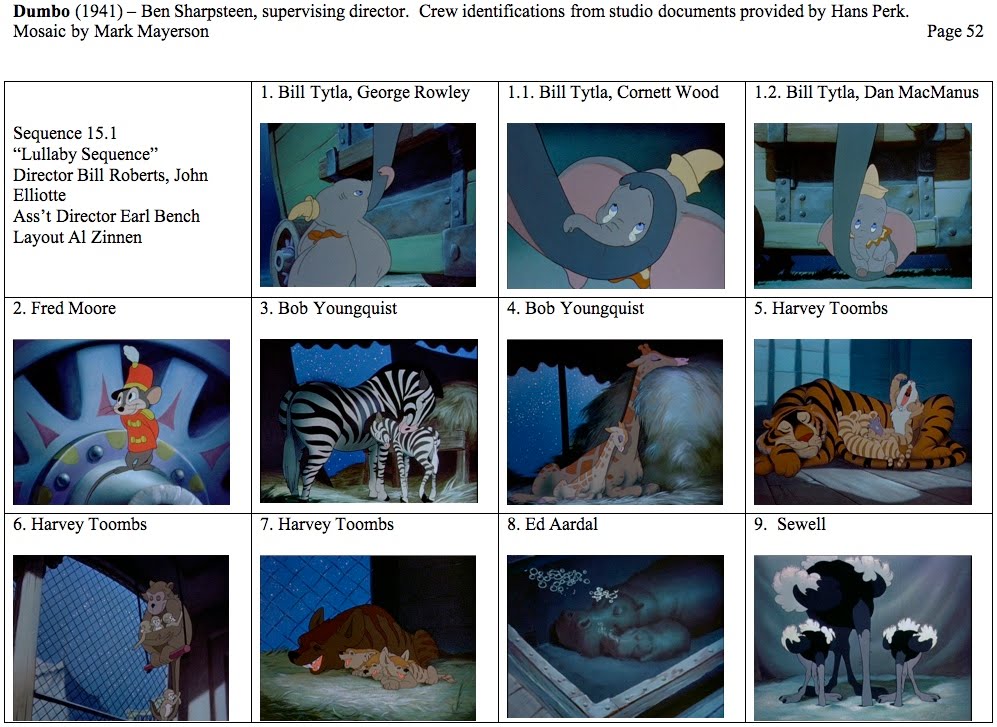Open the giraffe and baby frame
This screenshot has height=727, width=997.
[615, 422]
